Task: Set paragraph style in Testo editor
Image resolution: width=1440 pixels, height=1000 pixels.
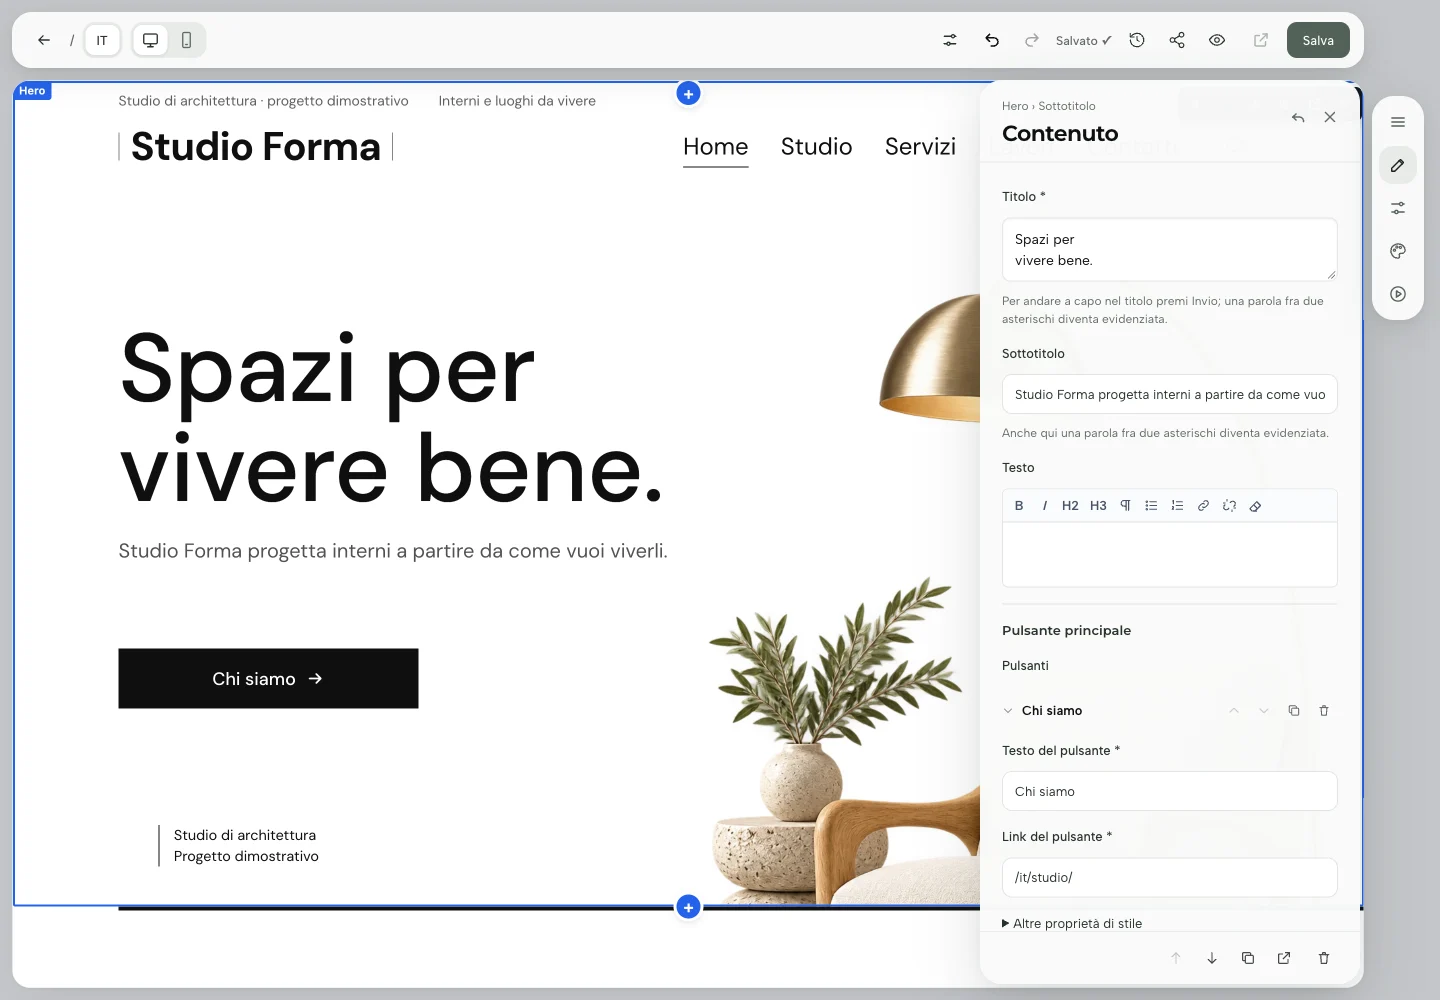Action: [x=1125, y=506]
